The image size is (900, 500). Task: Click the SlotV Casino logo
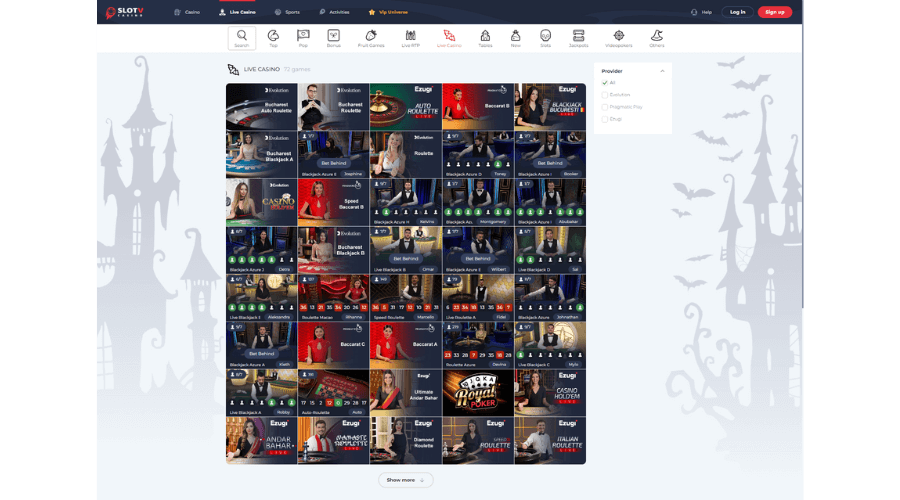(125, 12)
